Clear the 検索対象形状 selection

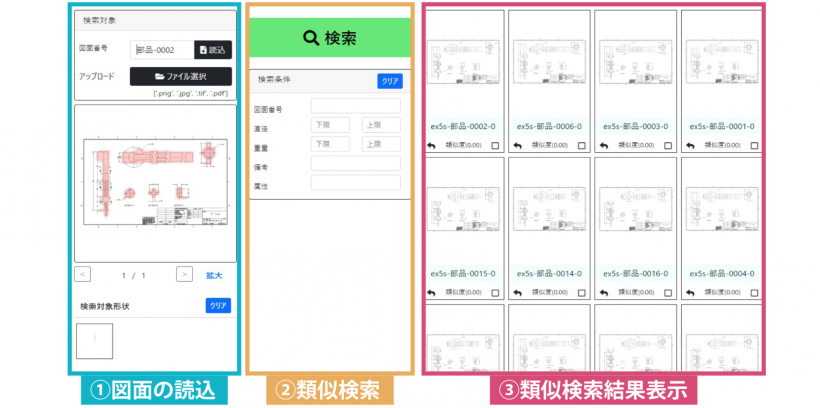pyautogui.click(x=218, y=306)
